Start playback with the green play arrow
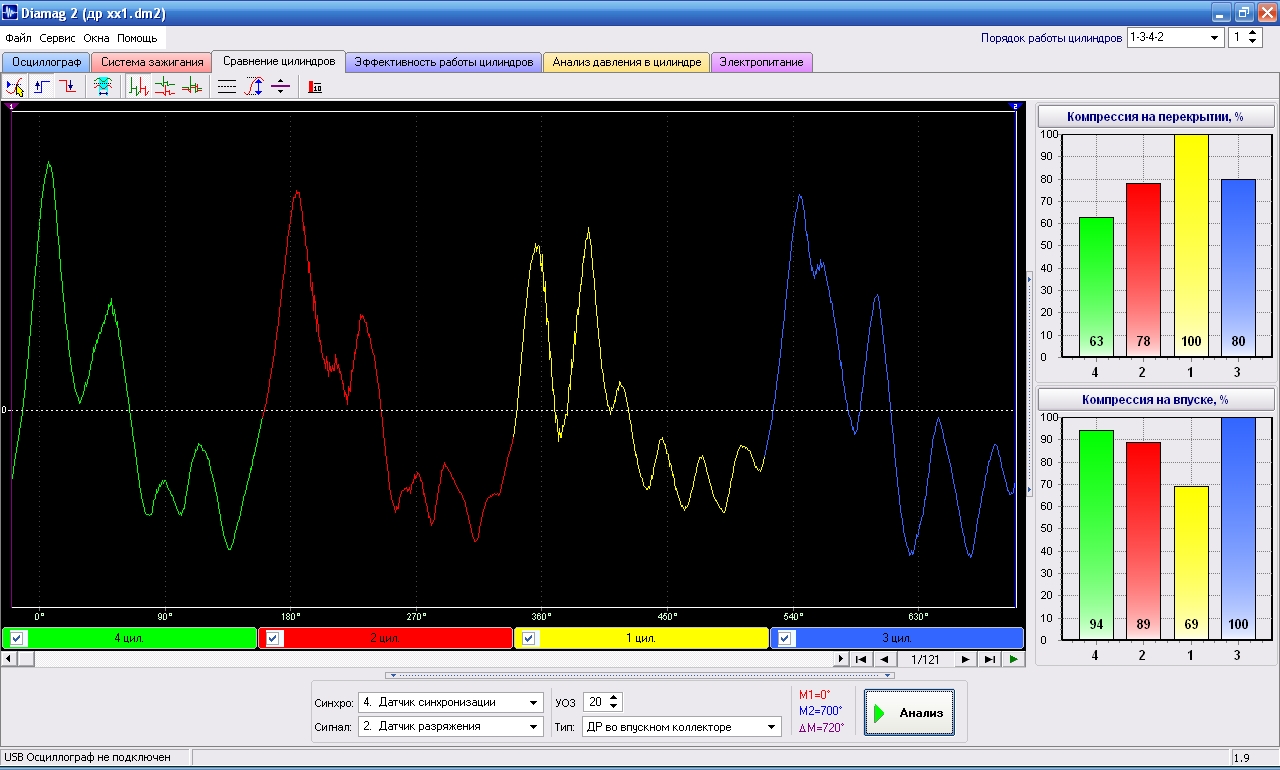The width and height of the screenshot is (1280, 770). pyautogui.click(x=1014, y=659)
